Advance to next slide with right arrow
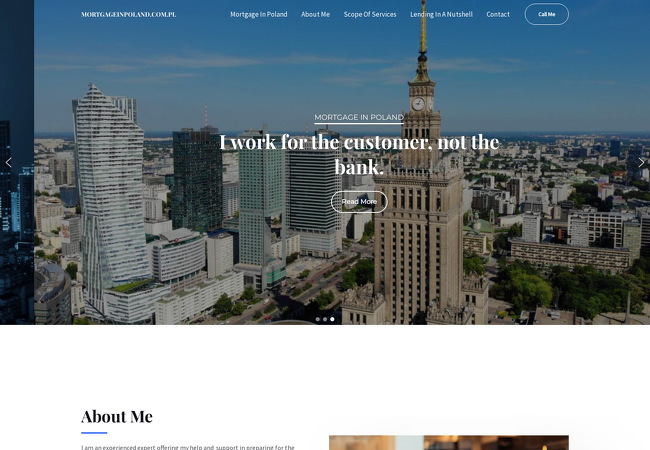The image size is (650, 450). click(641, 162)
